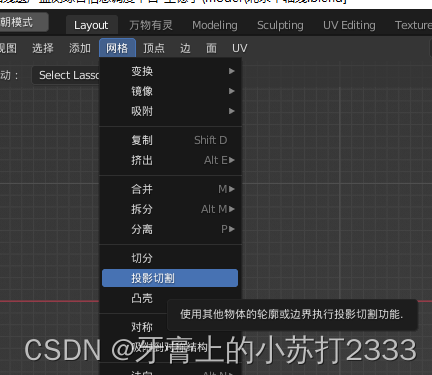Switch to the Layout workspace tab
The width and height of the screenshot is (432, 375).
[x=91, y=25]
